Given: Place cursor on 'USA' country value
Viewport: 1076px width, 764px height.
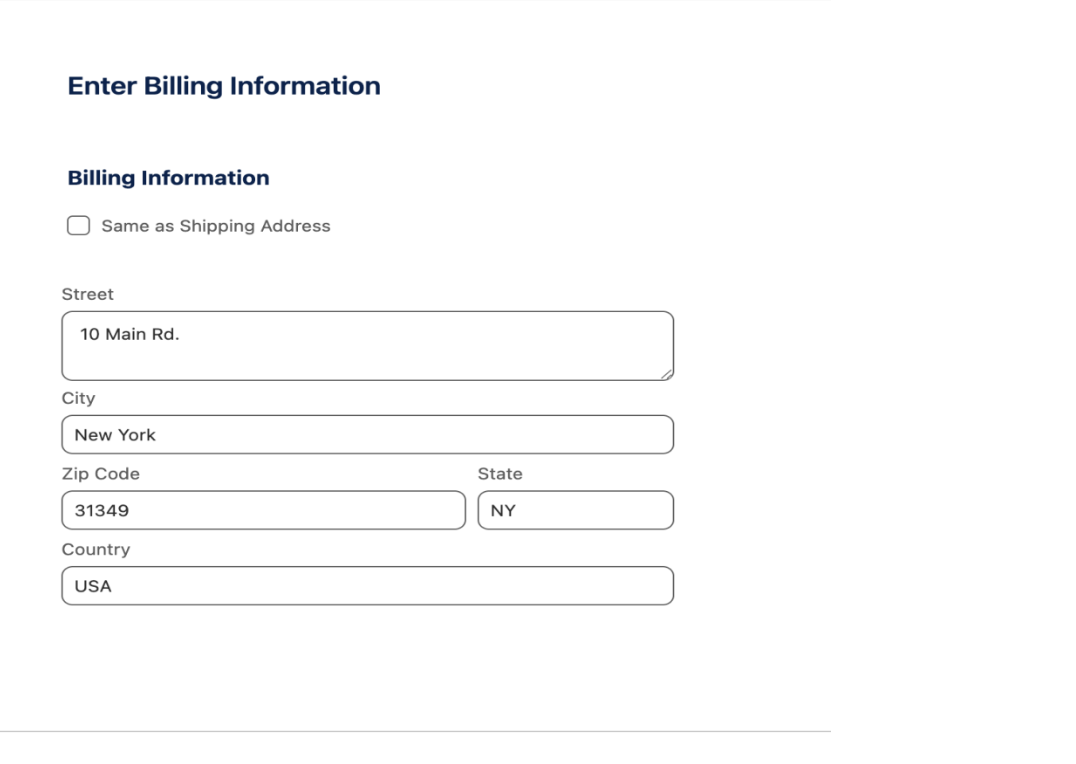Looking at the screenshot, I should point(93,586).
